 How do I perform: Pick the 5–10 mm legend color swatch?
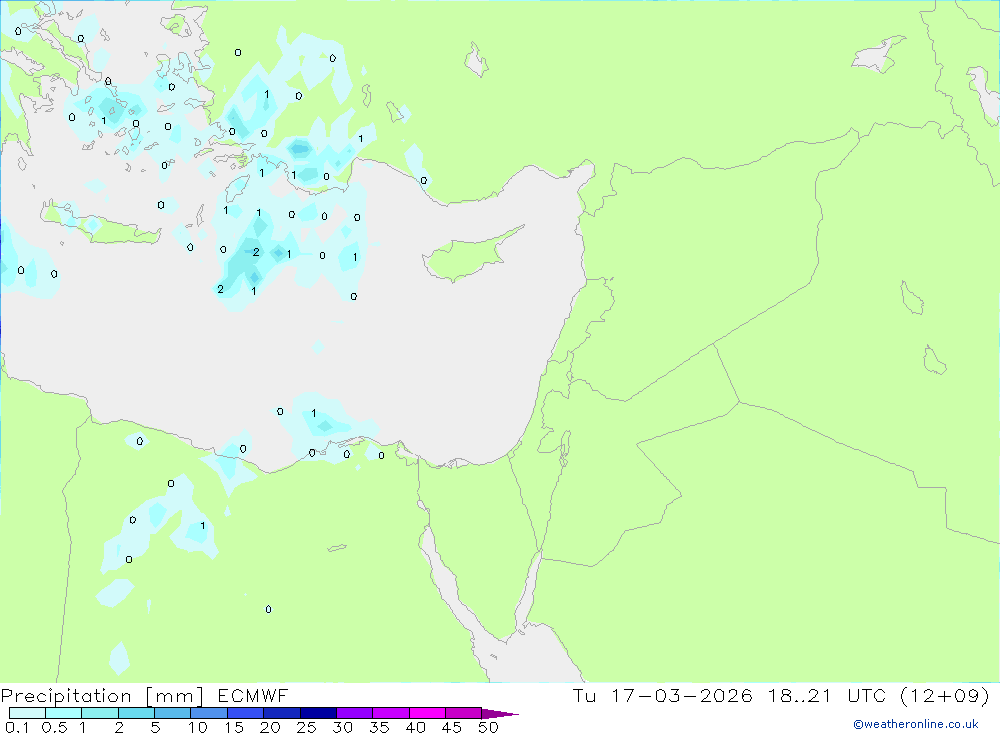(172, 713)
